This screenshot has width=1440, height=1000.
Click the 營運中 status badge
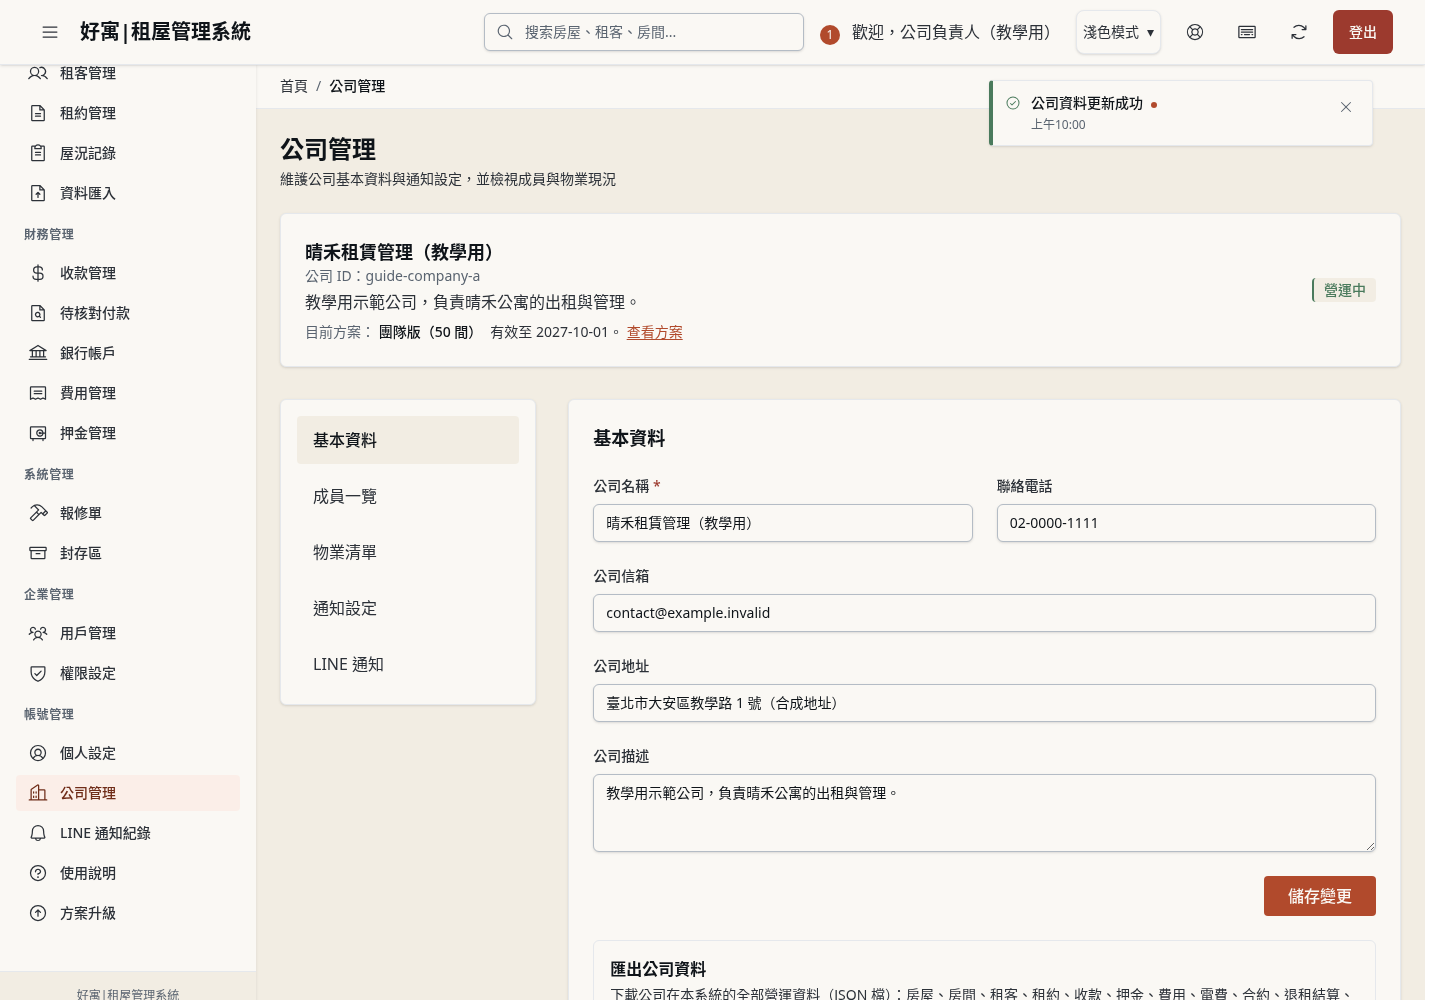tap(1344, 290)
